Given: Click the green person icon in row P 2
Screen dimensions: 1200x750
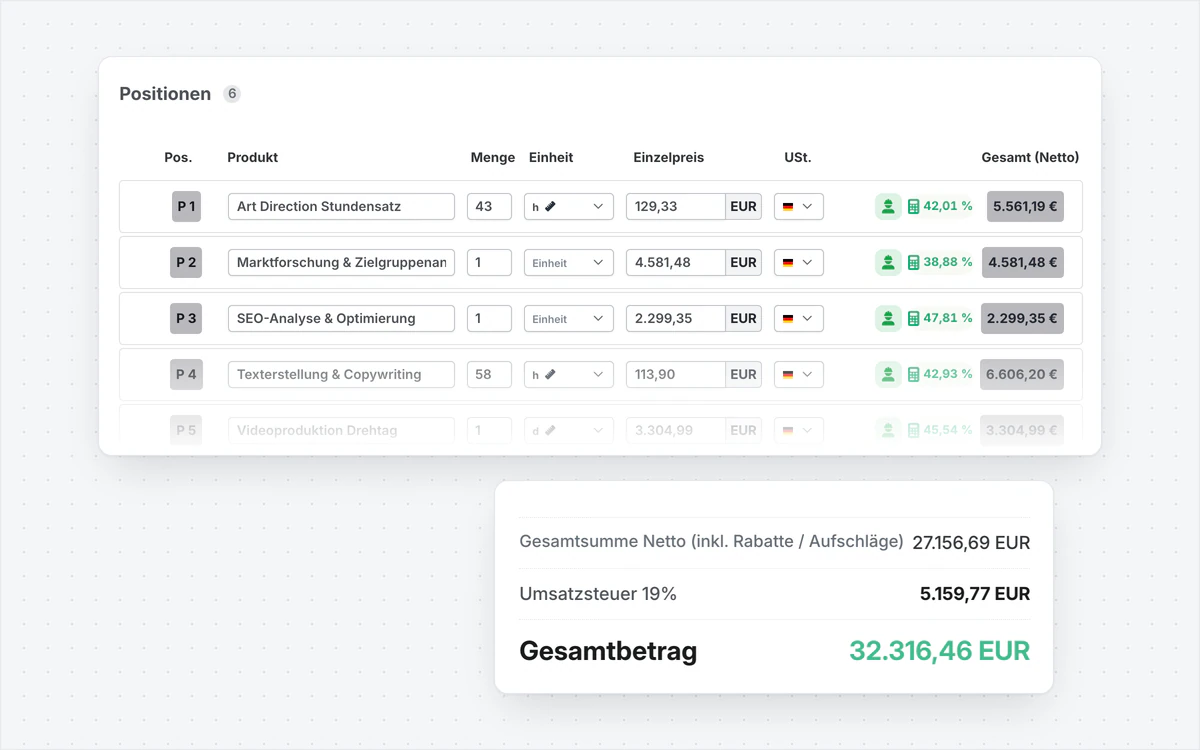Looking at the screenshot, I should click(888, 262).
